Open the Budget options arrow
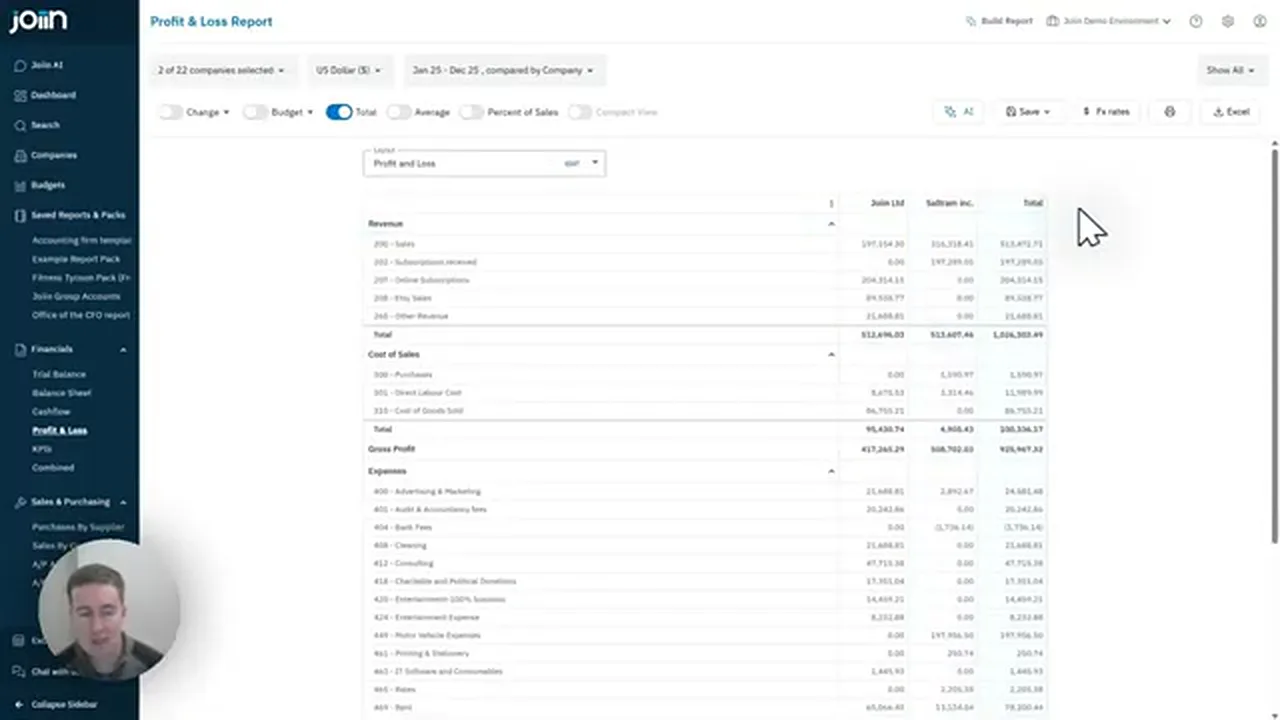The image size is (1280, 720). click(310, 112)
